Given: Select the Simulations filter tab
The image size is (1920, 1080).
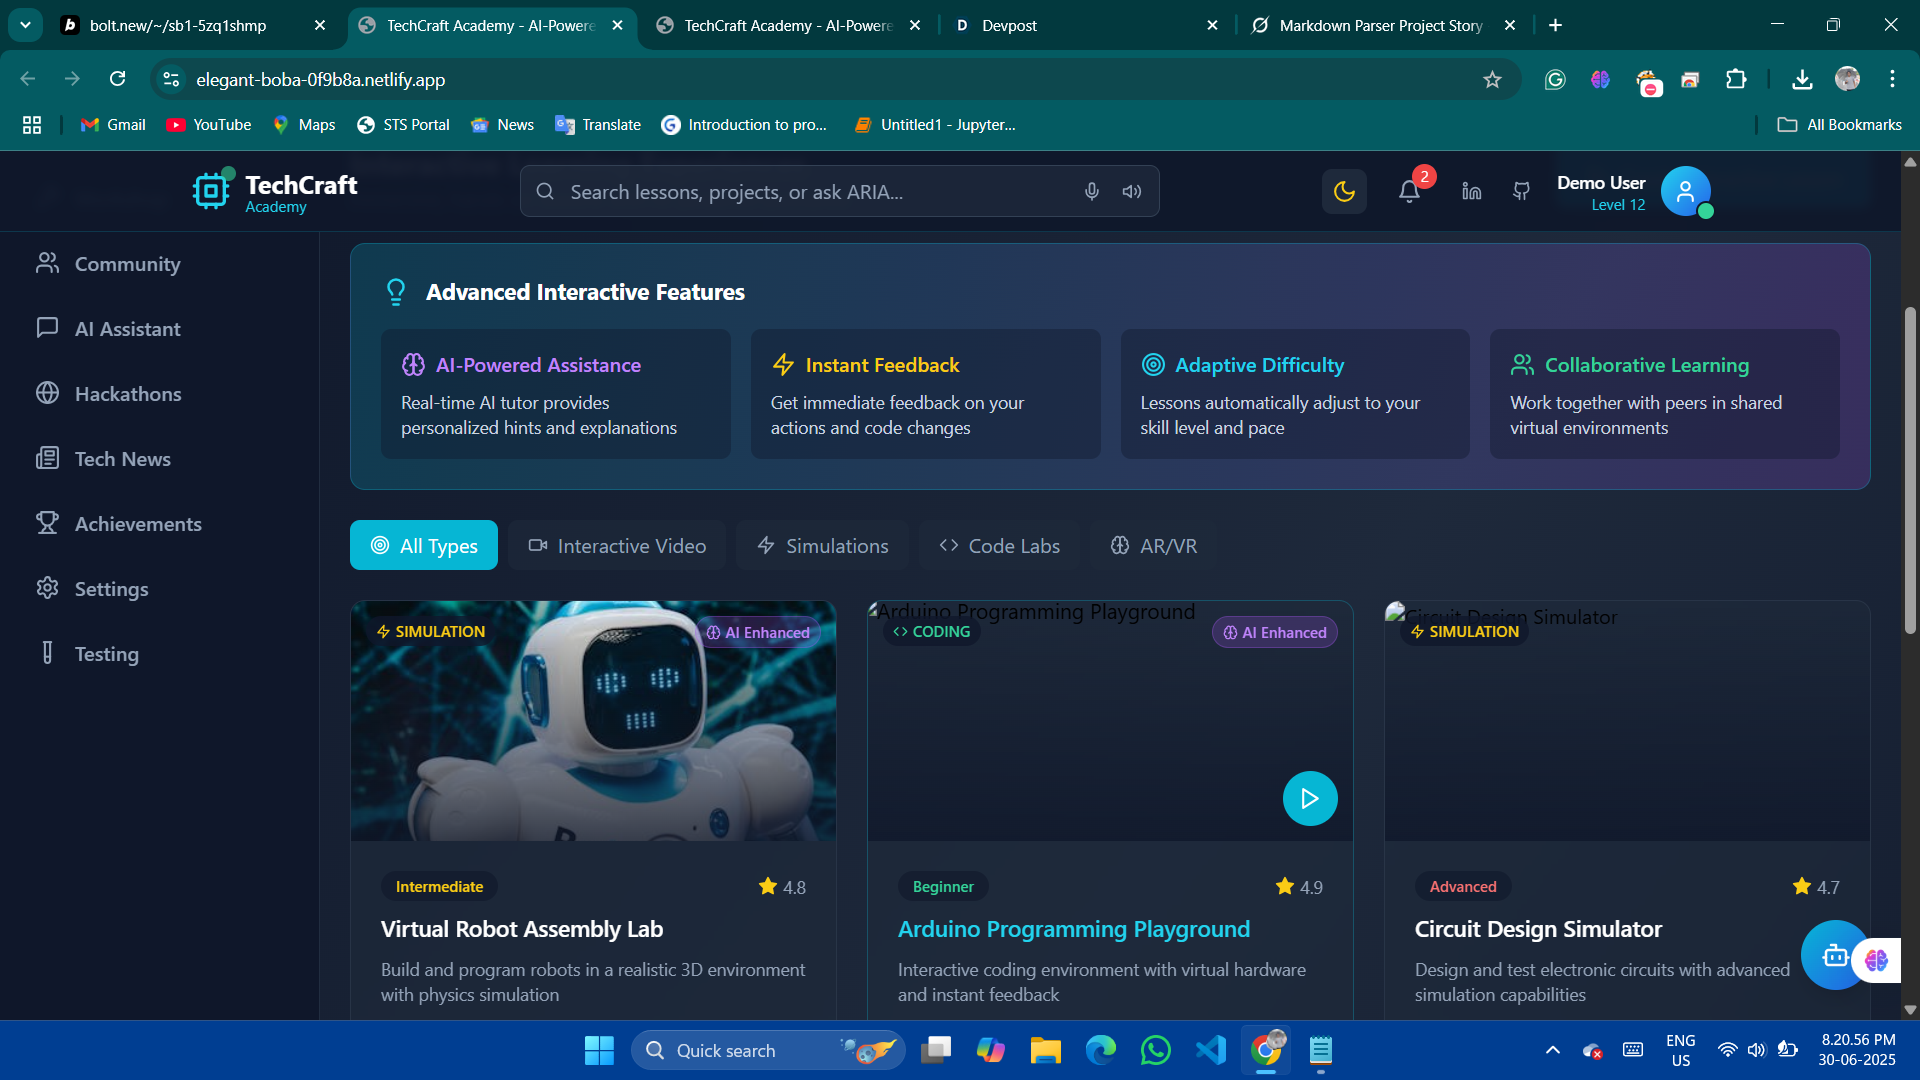Looking at the screenshot, I should (x=822, y=546).
